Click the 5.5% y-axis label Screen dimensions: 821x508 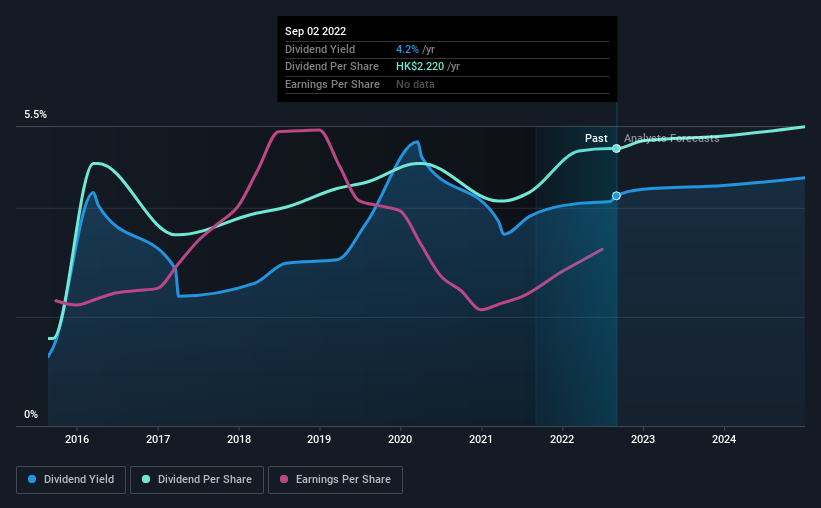[x=36, y=115]
